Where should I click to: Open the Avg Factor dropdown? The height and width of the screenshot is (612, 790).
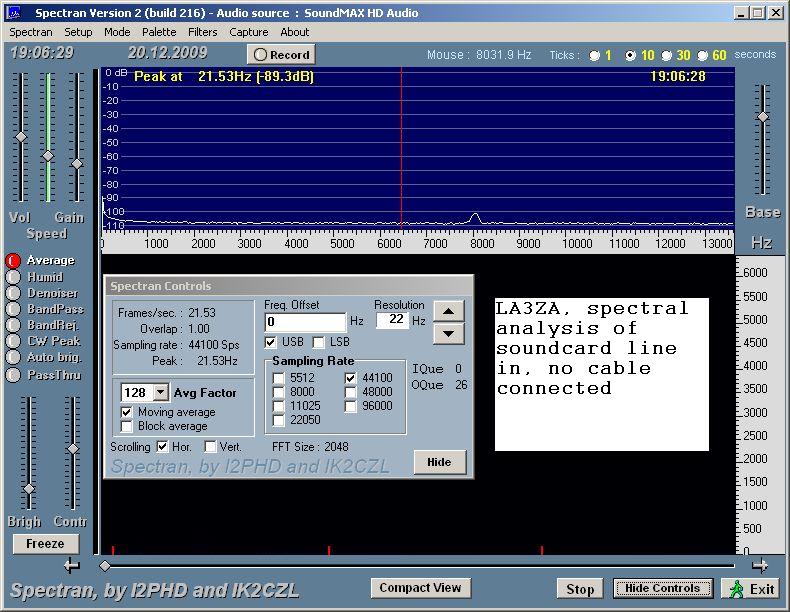click(x=160, y=393)
